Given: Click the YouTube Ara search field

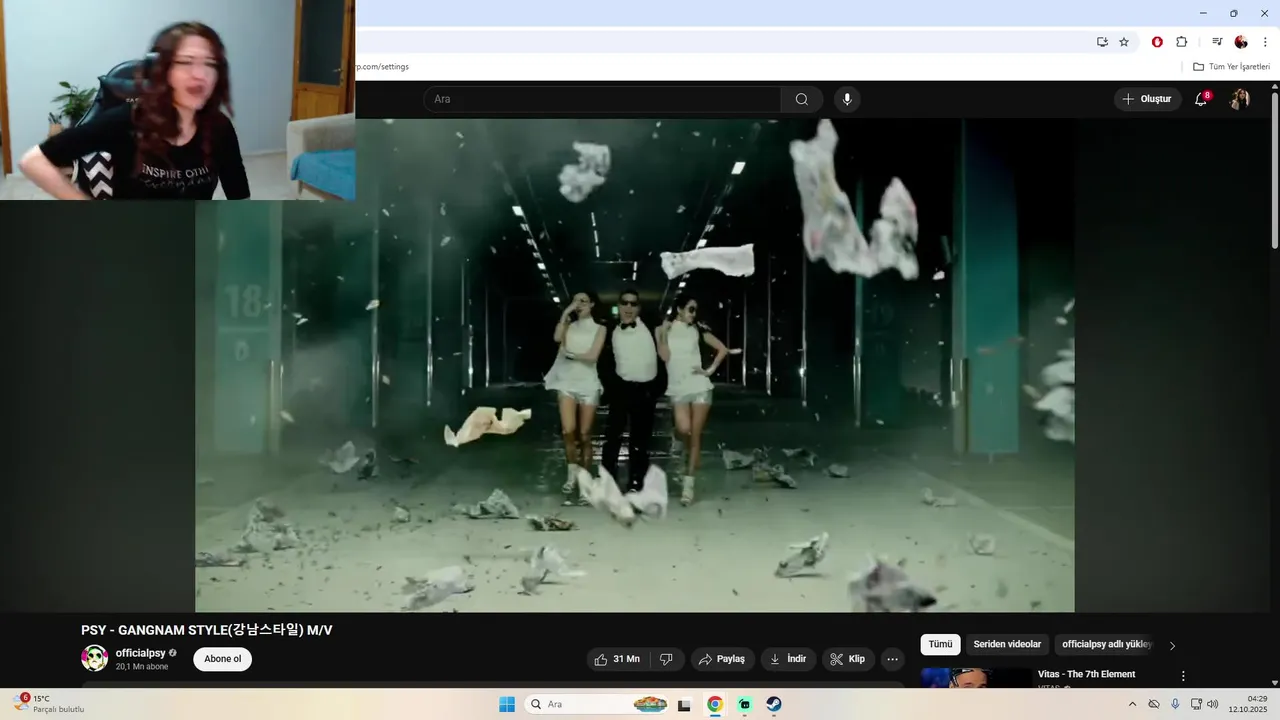Looking at the screenshot, I should [x=602, y=99].
